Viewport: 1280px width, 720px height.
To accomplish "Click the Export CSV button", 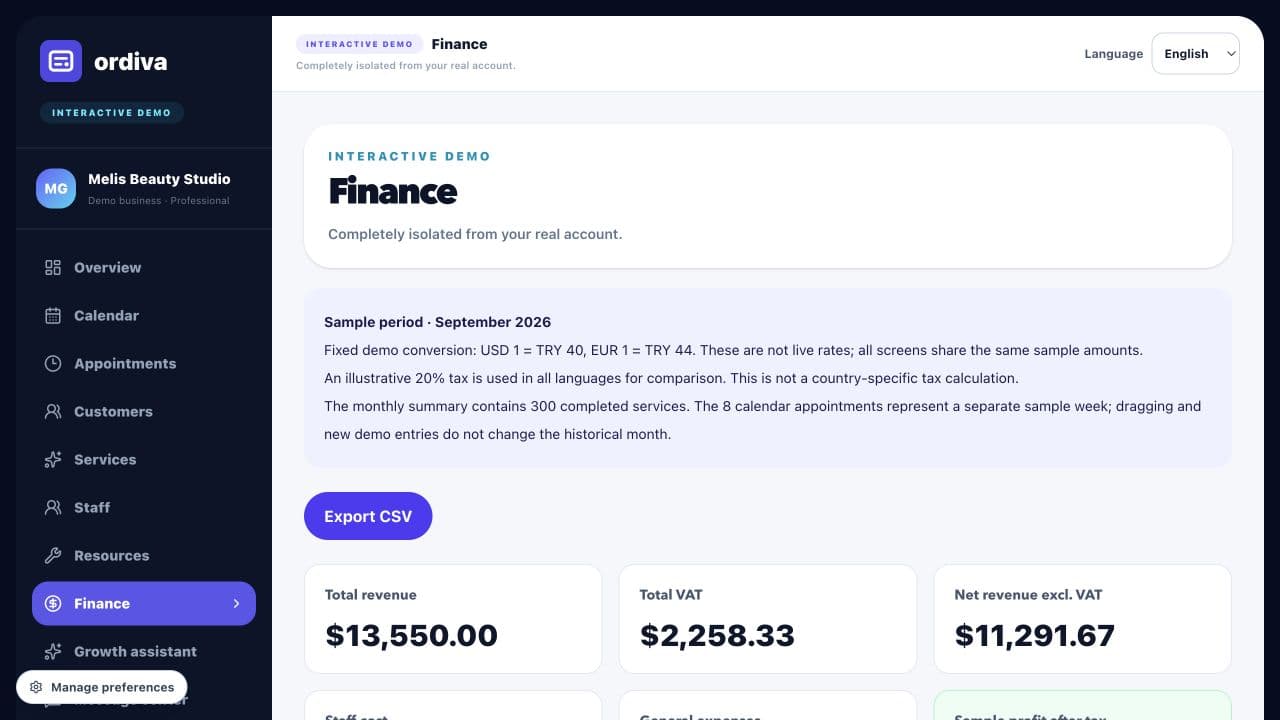I will coord(368,516).
